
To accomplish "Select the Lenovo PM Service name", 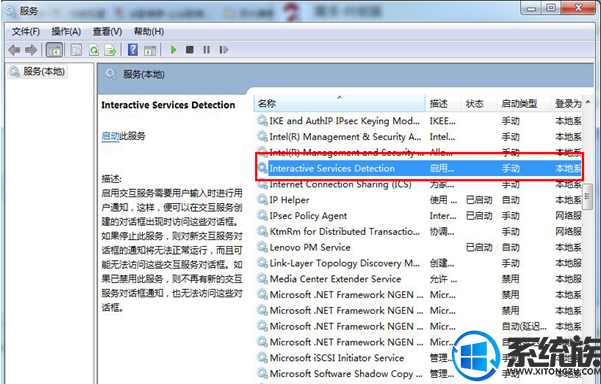I will 310,247.
